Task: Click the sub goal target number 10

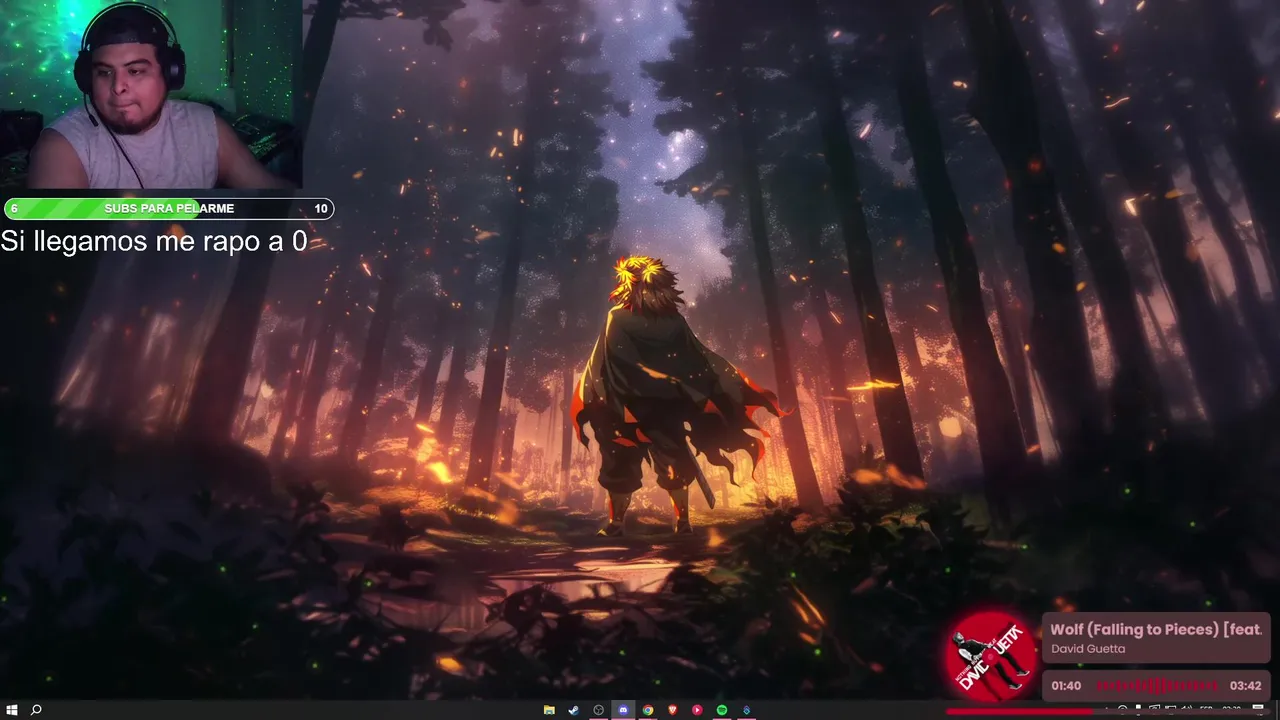Action: [x=321, y=208]
